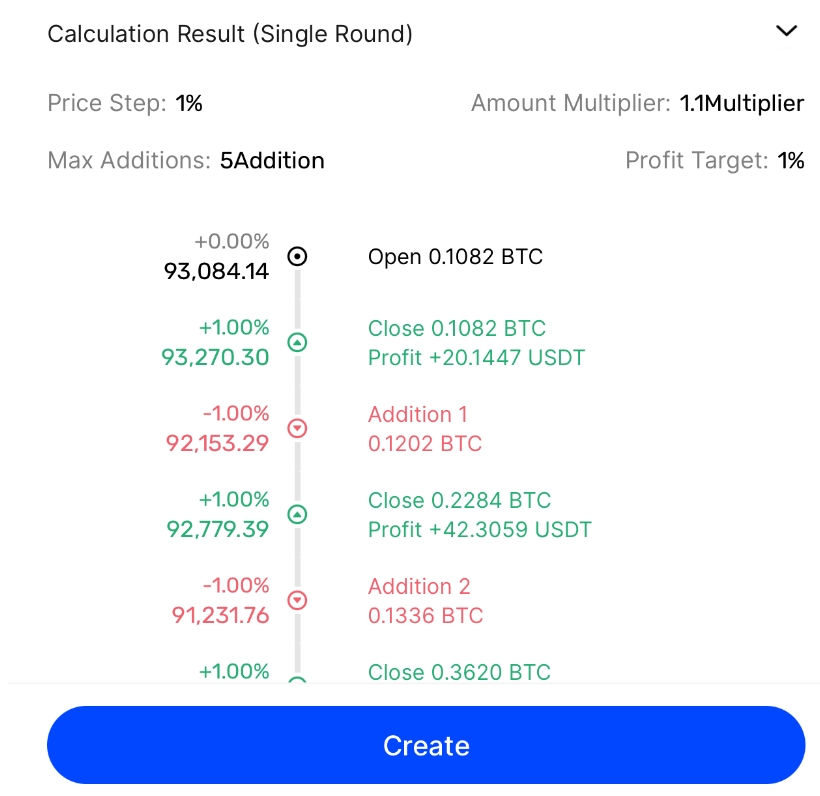
Task: Select the Addition 1 entry label
Action: coord(417,414)
